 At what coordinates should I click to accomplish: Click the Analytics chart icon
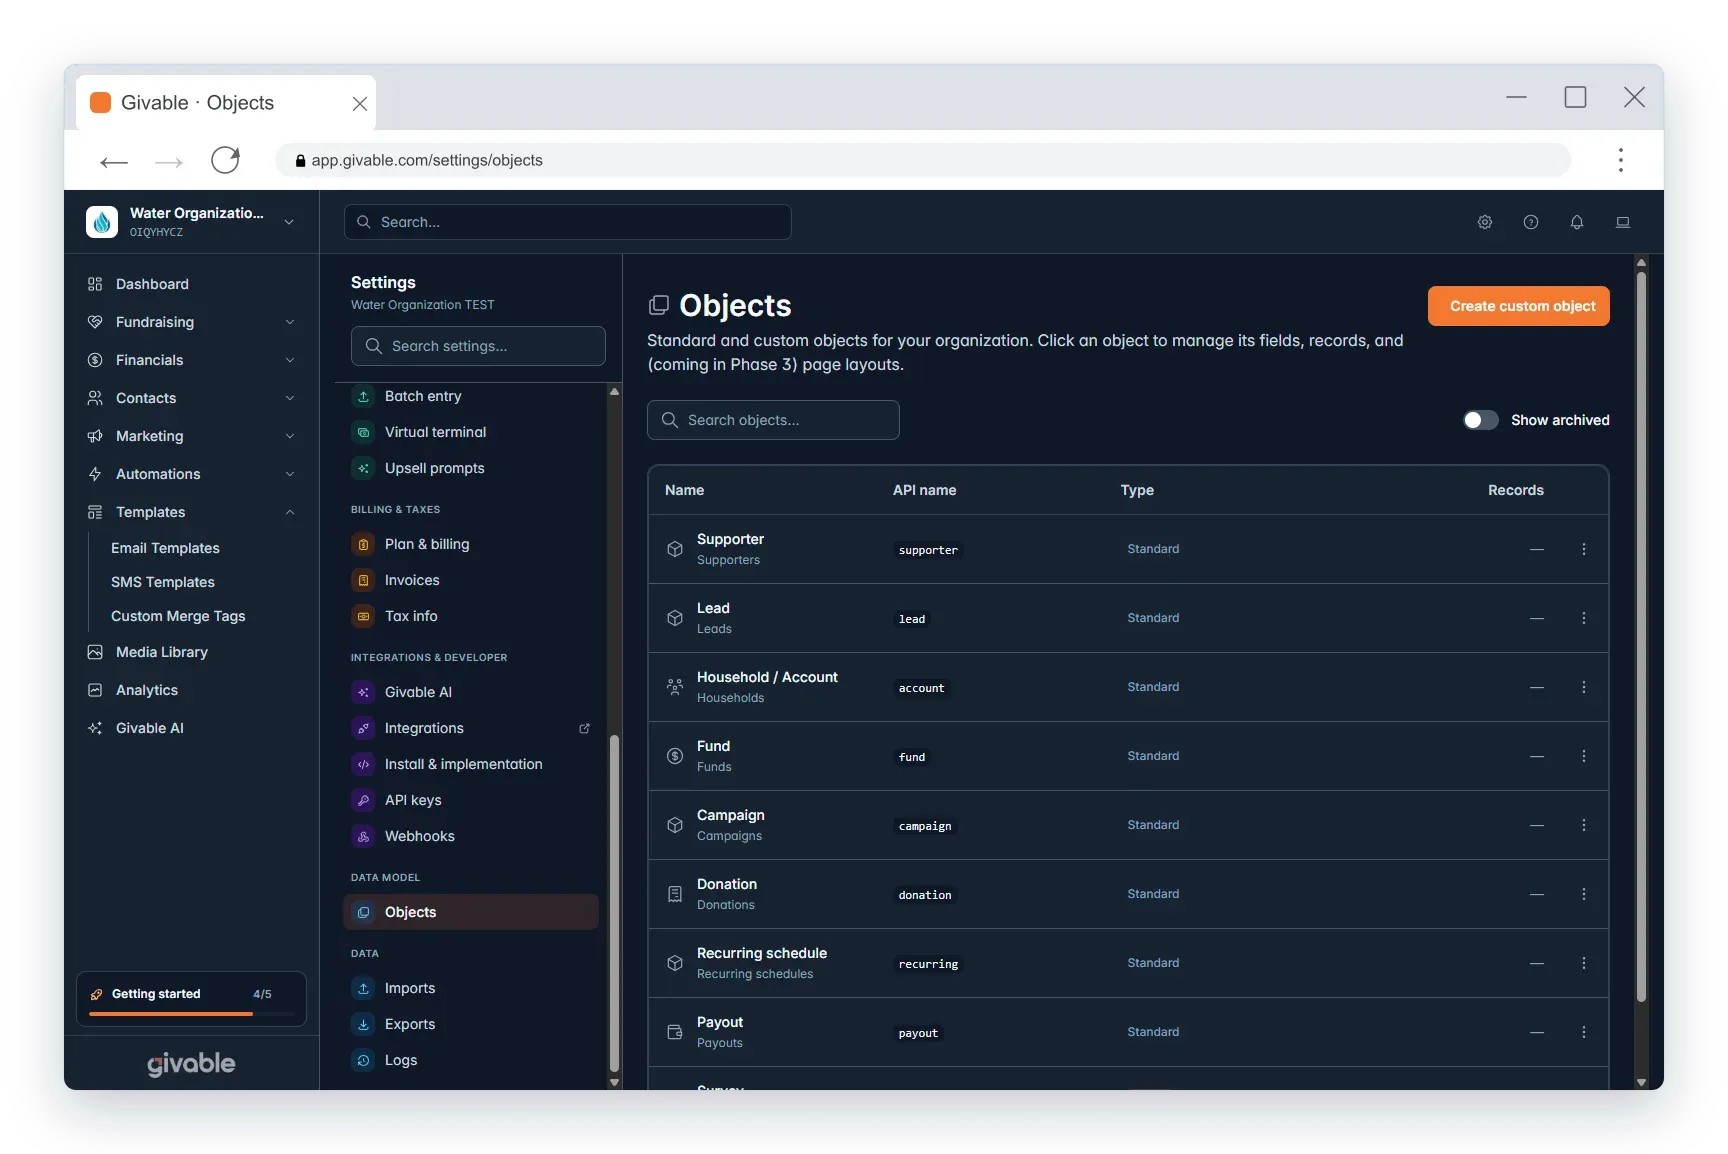pos(95,690)
